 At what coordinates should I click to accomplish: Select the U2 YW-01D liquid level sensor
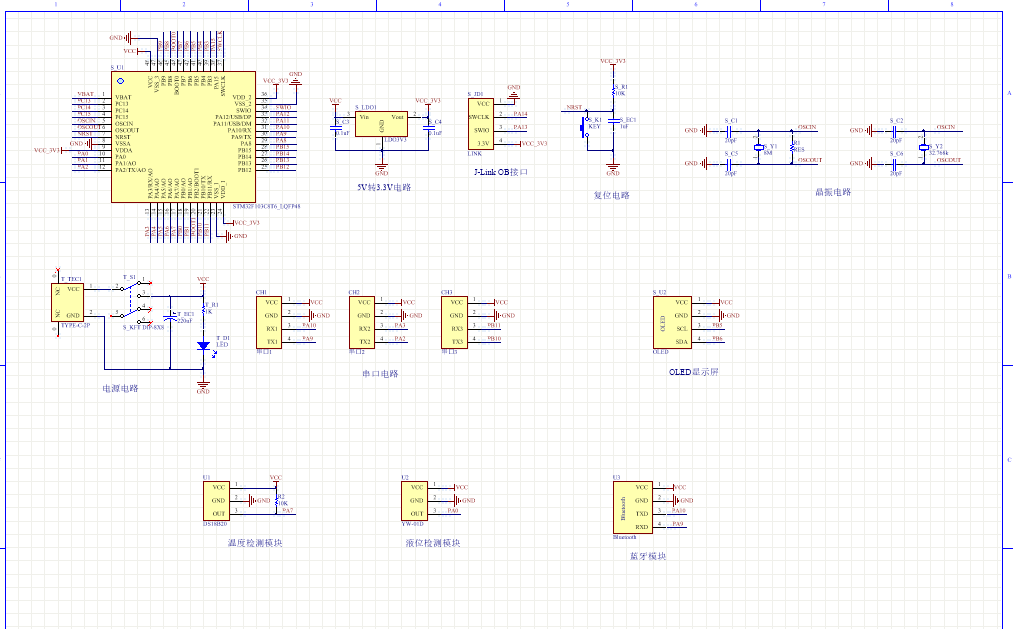(x=412, y=500)
